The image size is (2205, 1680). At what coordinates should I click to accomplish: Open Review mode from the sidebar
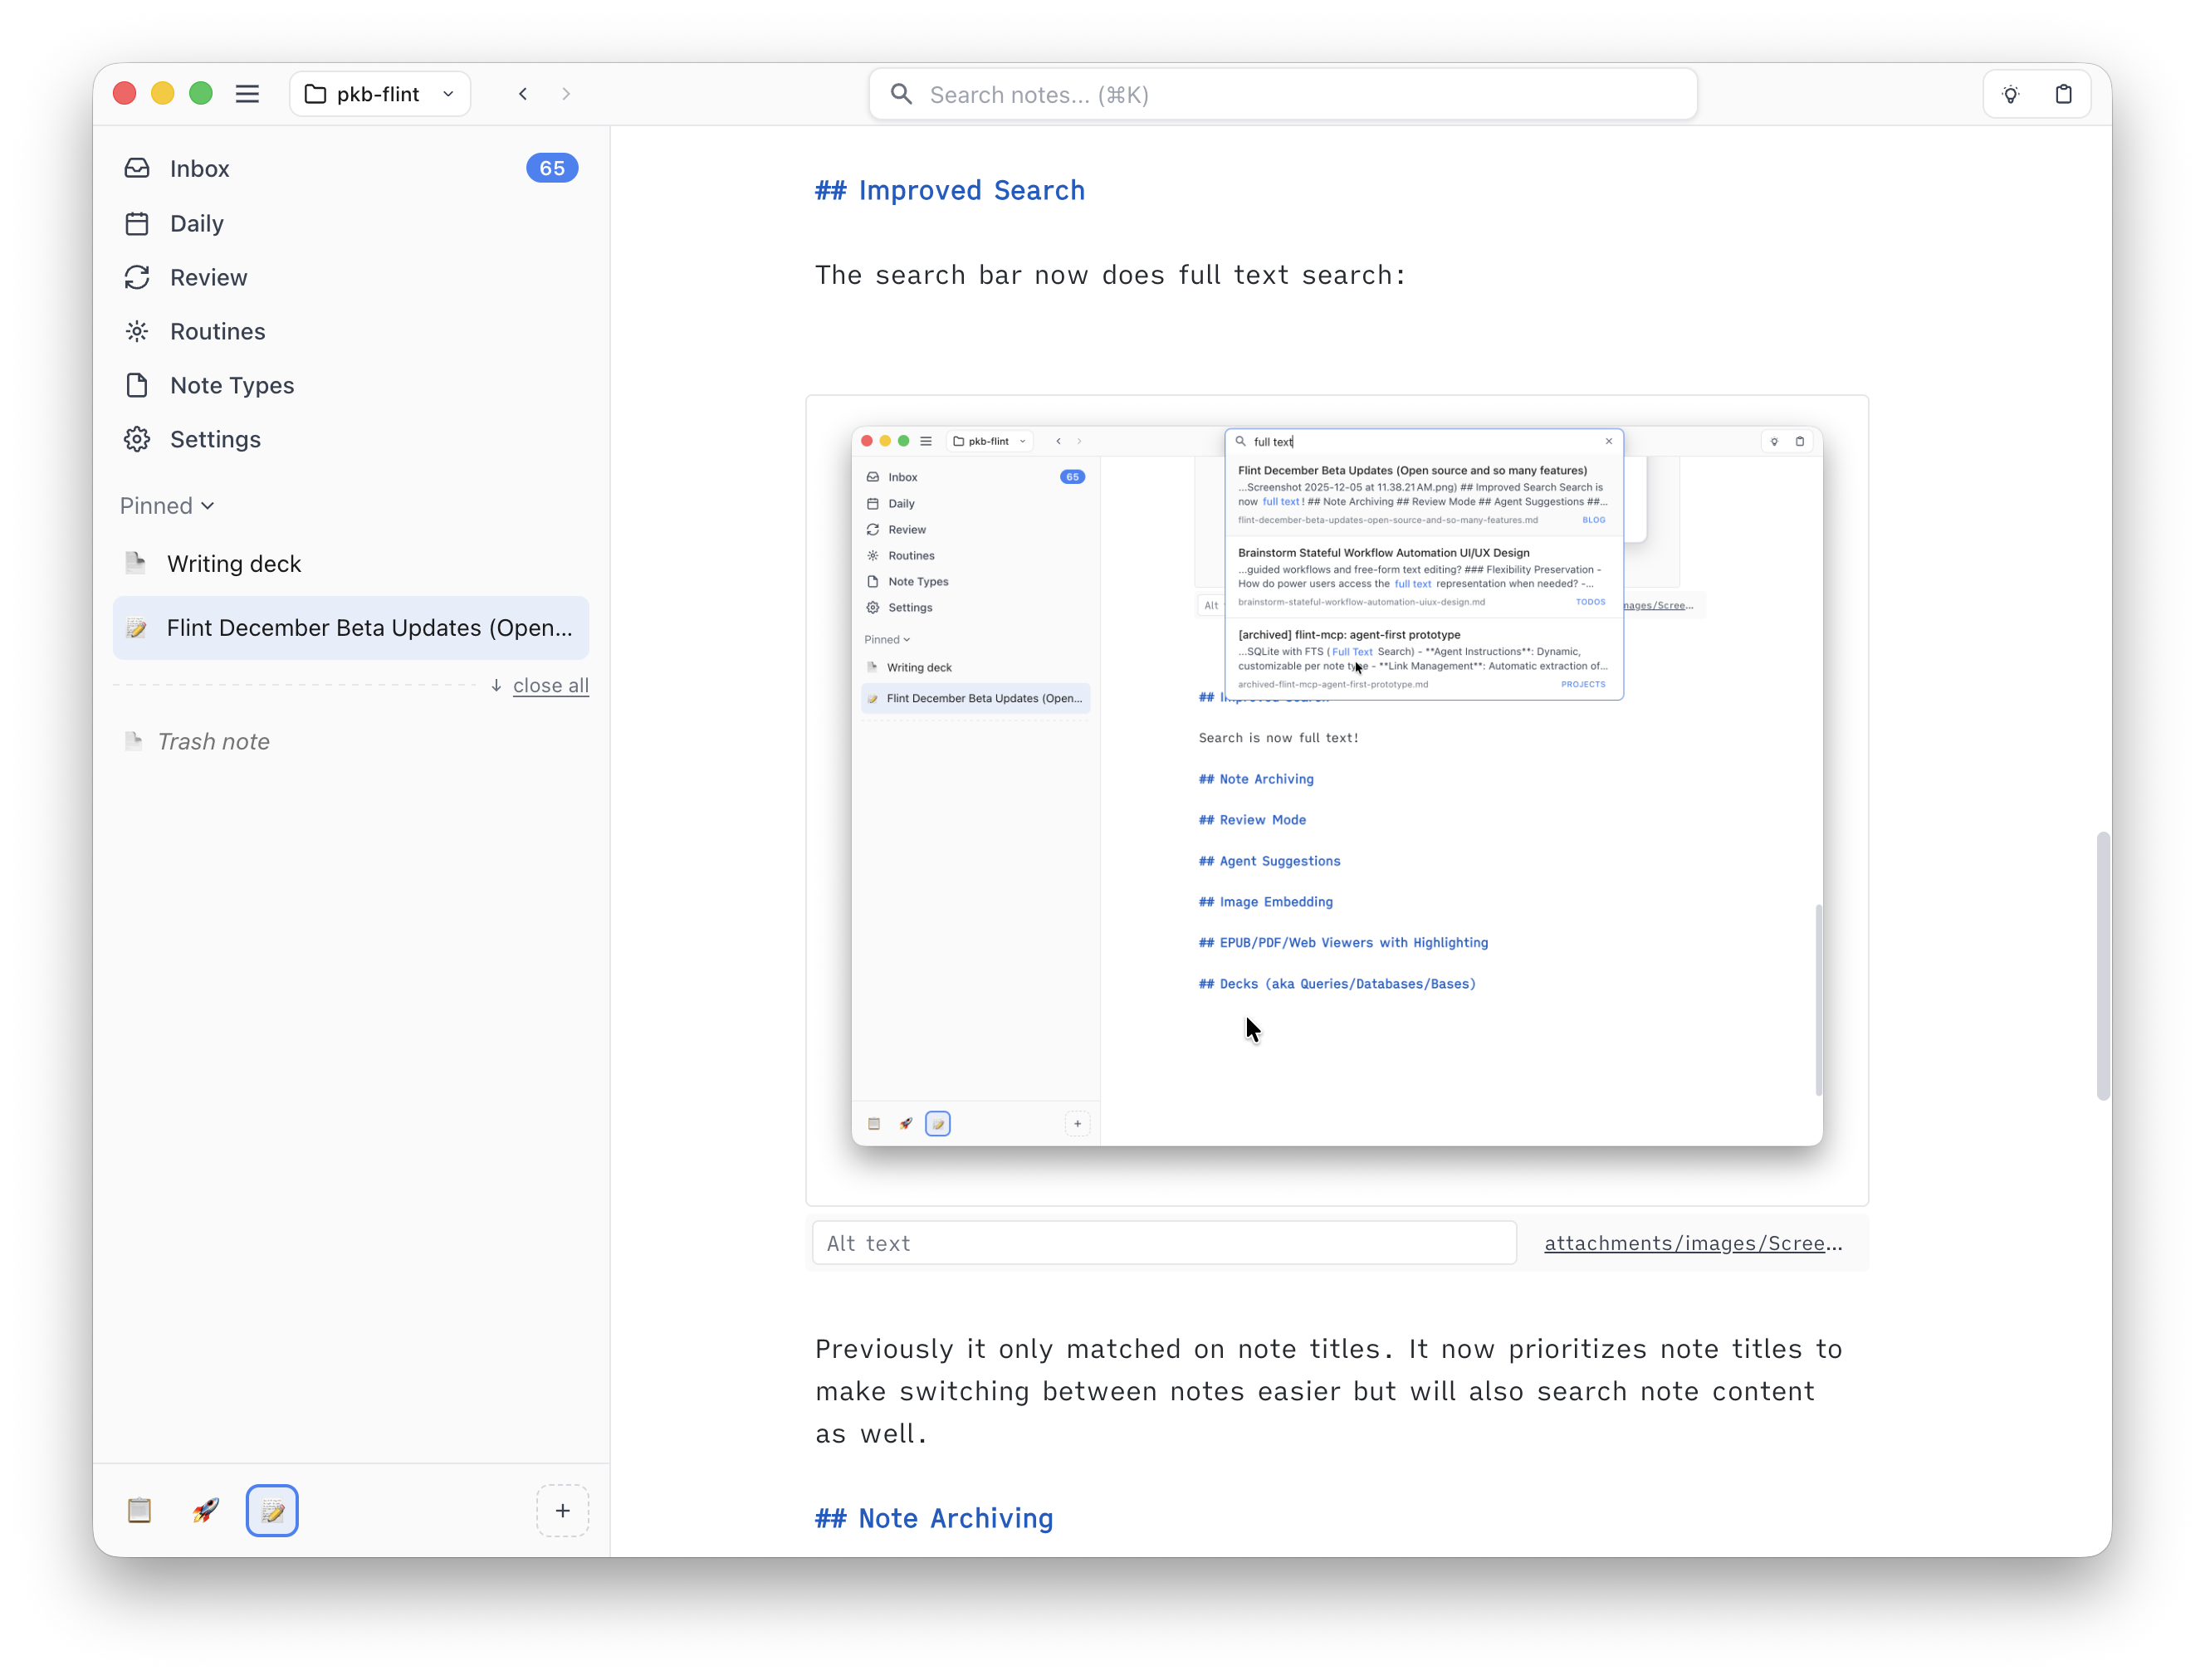click(x=208, y=277)
